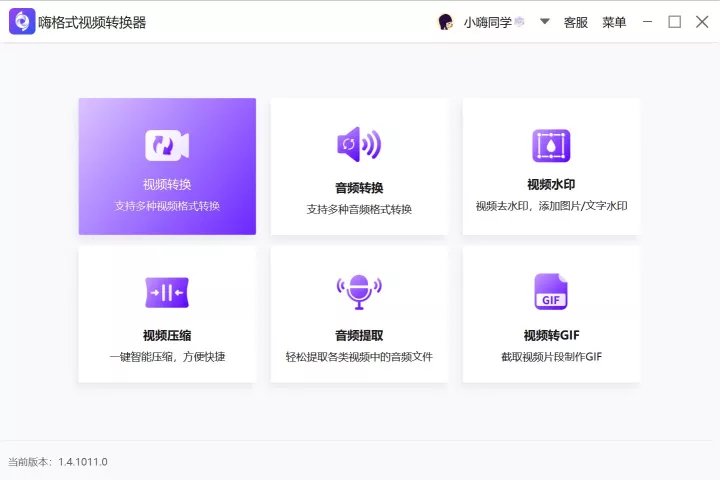Select the 视频水印 card title
This screenshot has height=480, width=720.
pos(551,184)
